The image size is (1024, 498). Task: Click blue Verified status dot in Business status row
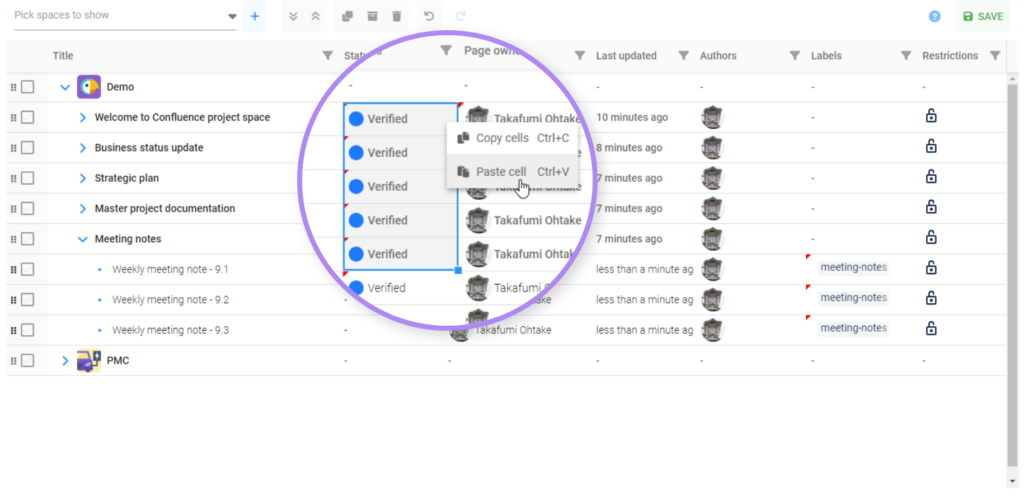pos(356,153)
